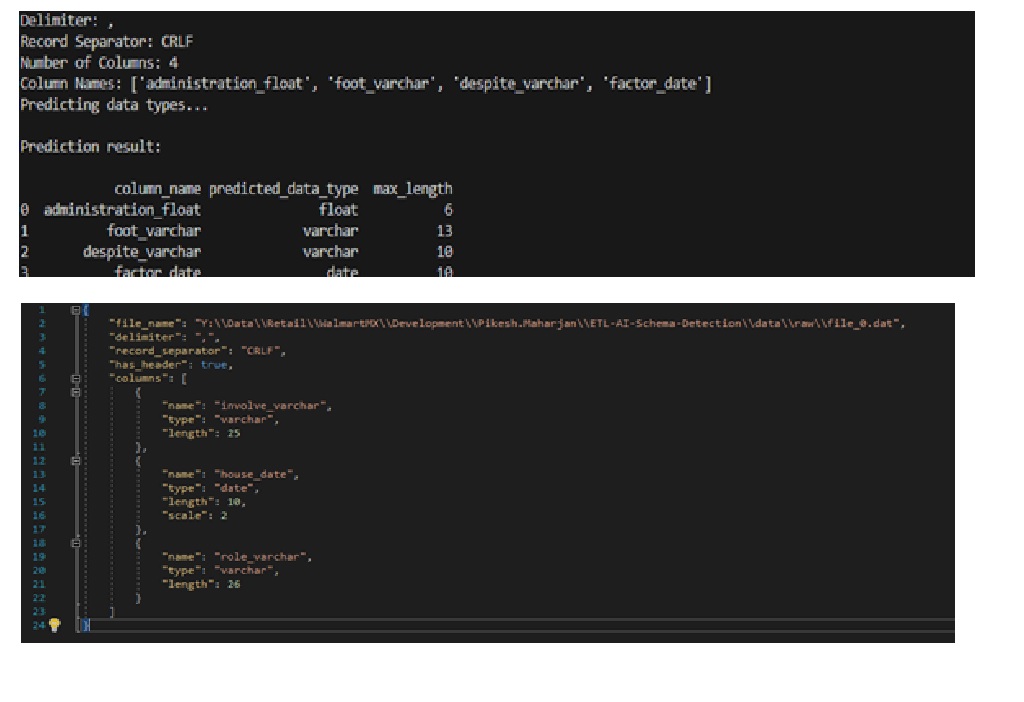
Task: Collapse the role_varchar object fold marker on line 18
Action: point(76,543)
